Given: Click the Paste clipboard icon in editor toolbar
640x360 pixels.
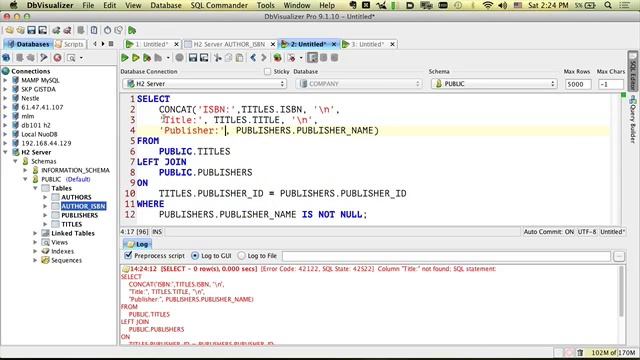Looking at the screenshot, I should pos(240,58).
